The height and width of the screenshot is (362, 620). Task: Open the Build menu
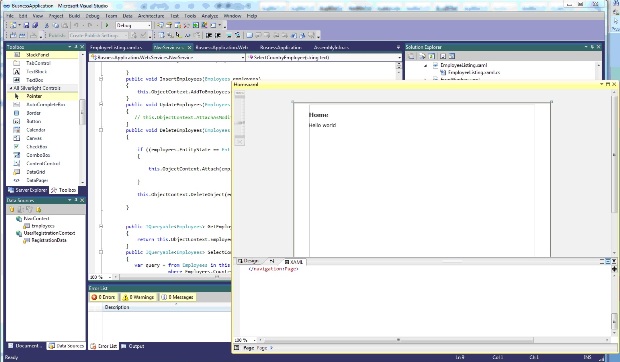[74, 16]
